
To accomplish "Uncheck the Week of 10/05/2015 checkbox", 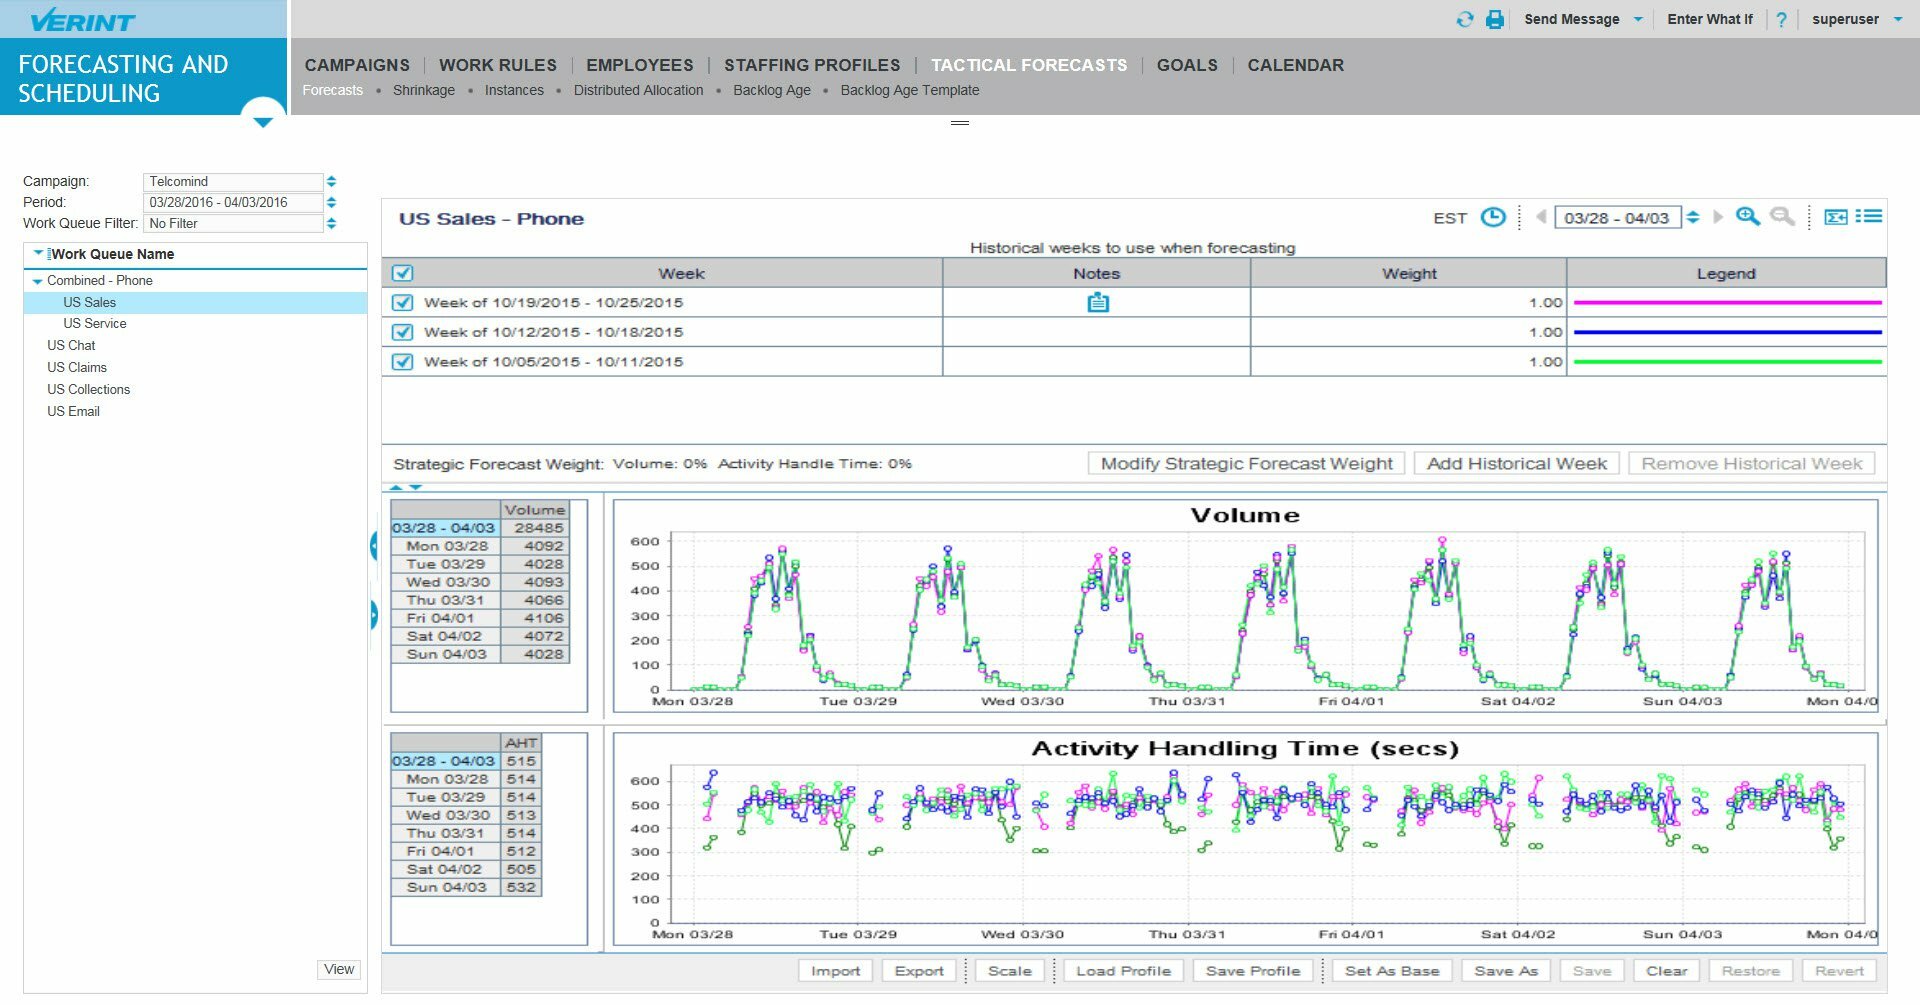I will click(x=401, y=361).
